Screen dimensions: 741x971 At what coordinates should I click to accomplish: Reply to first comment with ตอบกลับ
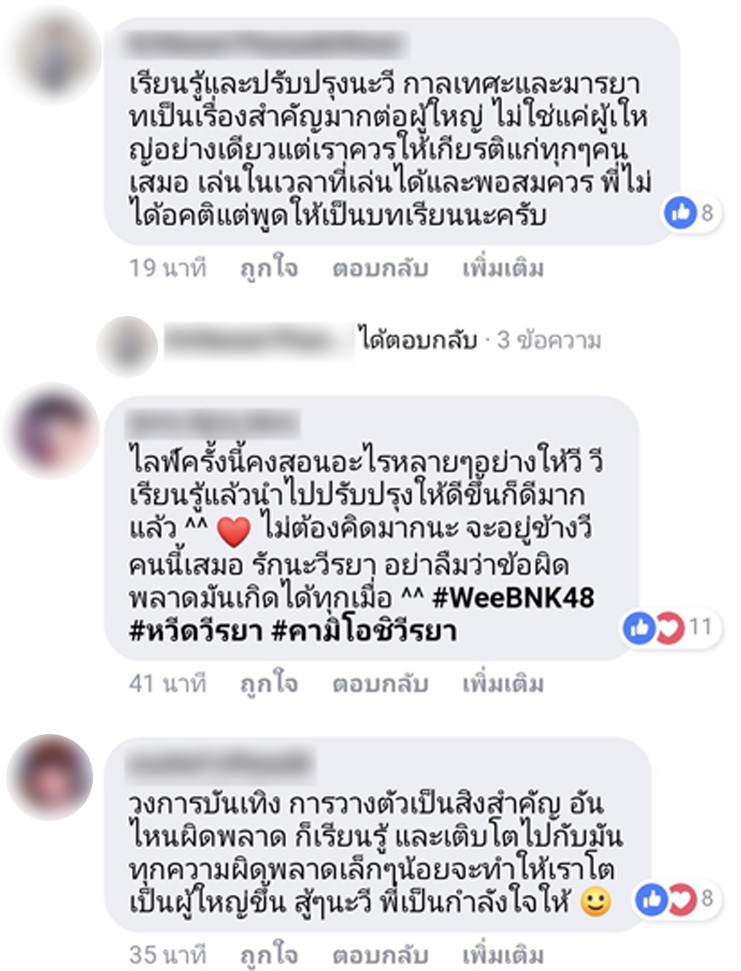coord(380,269)
